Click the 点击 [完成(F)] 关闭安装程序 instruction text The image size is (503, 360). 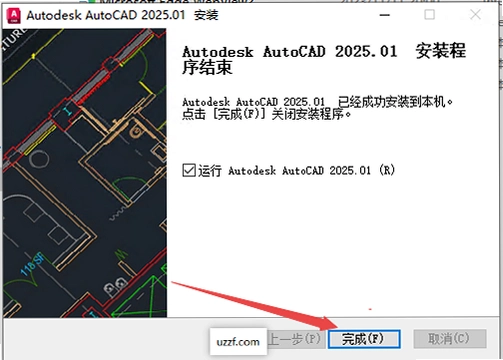(x=267, y=114)
